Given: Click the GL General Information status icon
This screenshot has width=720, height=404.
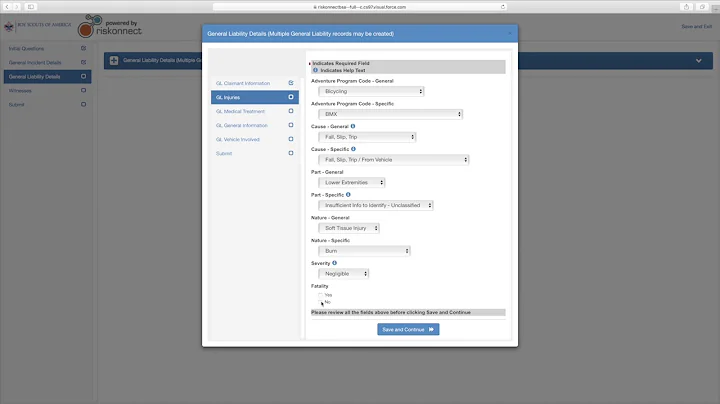Looking at the screenshot, I should 291,125.
